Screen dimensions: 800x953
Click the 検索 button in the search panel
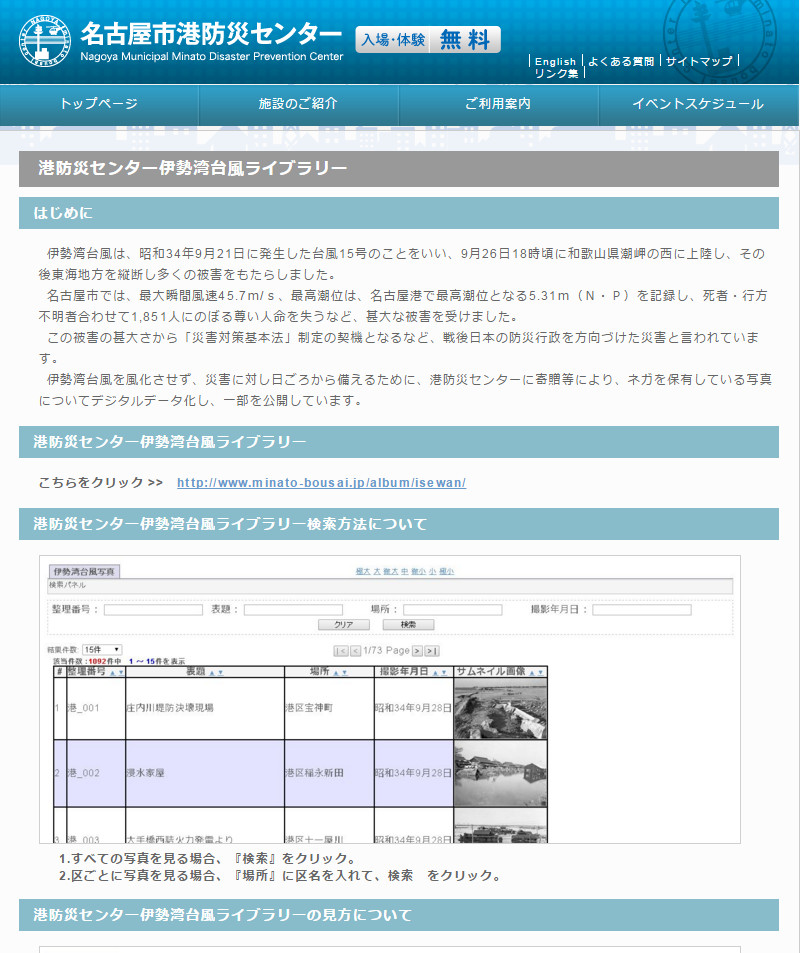pos(409,625)
